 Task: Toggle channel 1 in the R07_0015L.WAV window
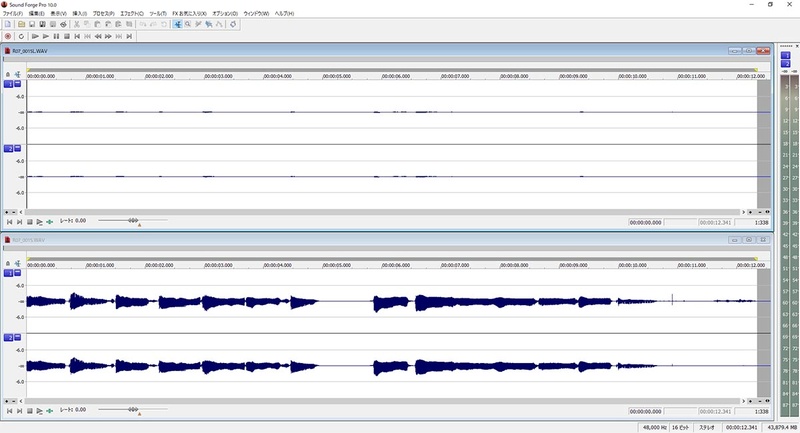(x=9, y=84)
